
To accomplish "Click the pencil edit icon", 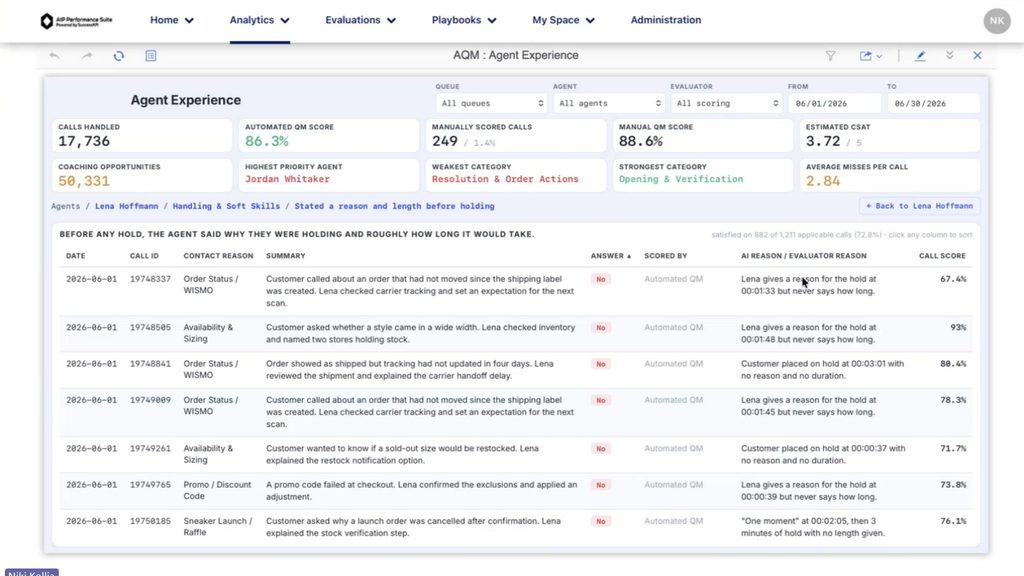I will tap(920, 56).
